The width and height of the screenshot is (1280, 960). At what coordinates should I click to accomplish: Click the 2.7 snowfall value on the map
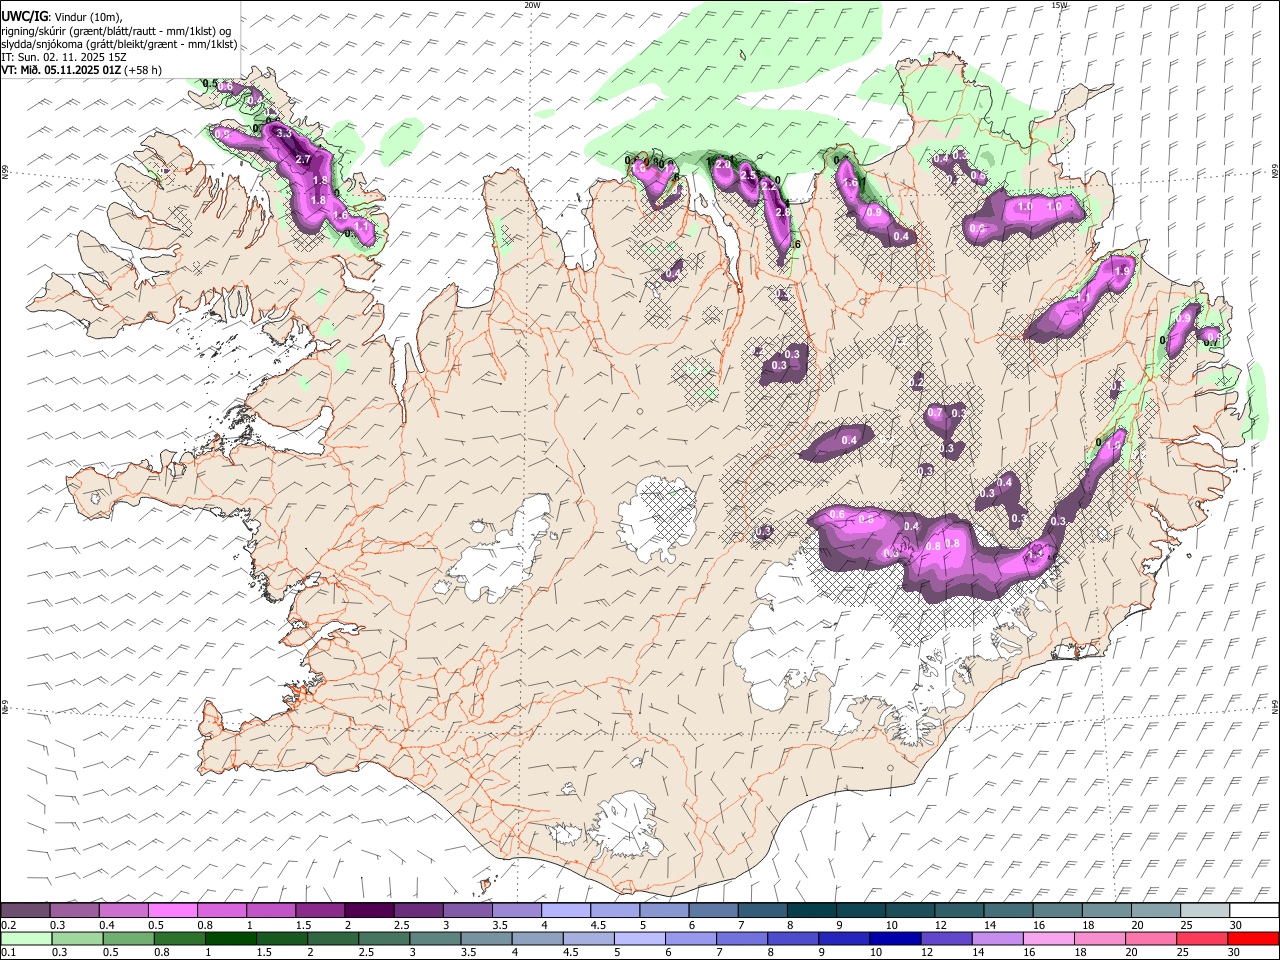(x=305, y=159)
